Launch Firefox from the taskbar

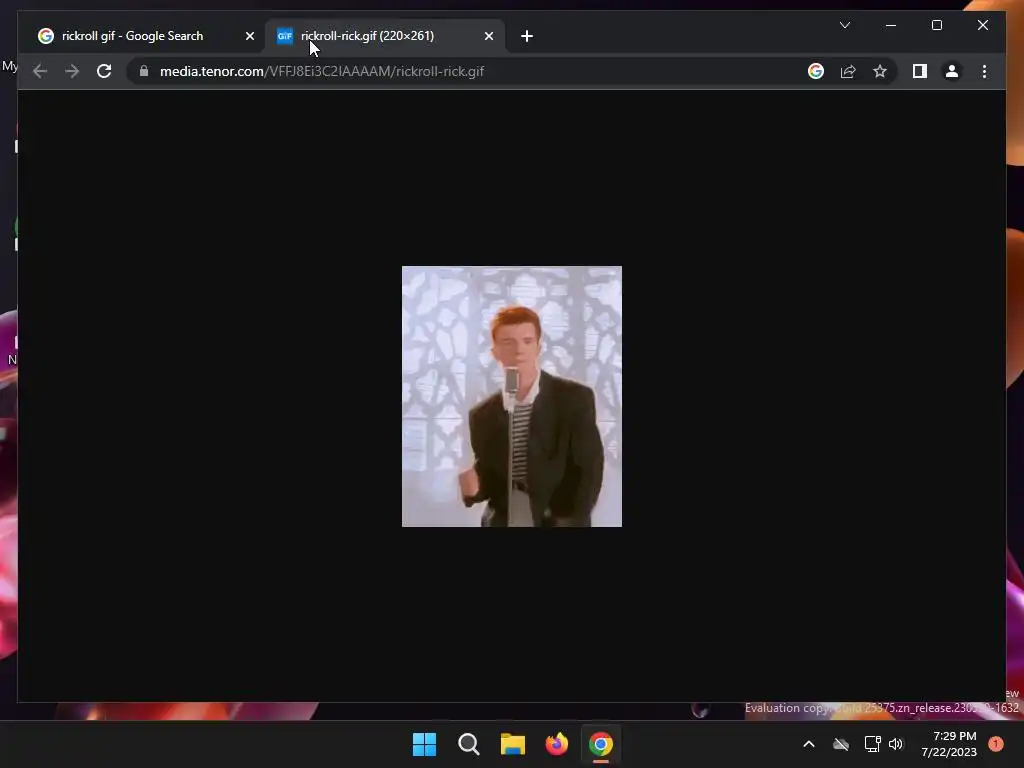556,744
